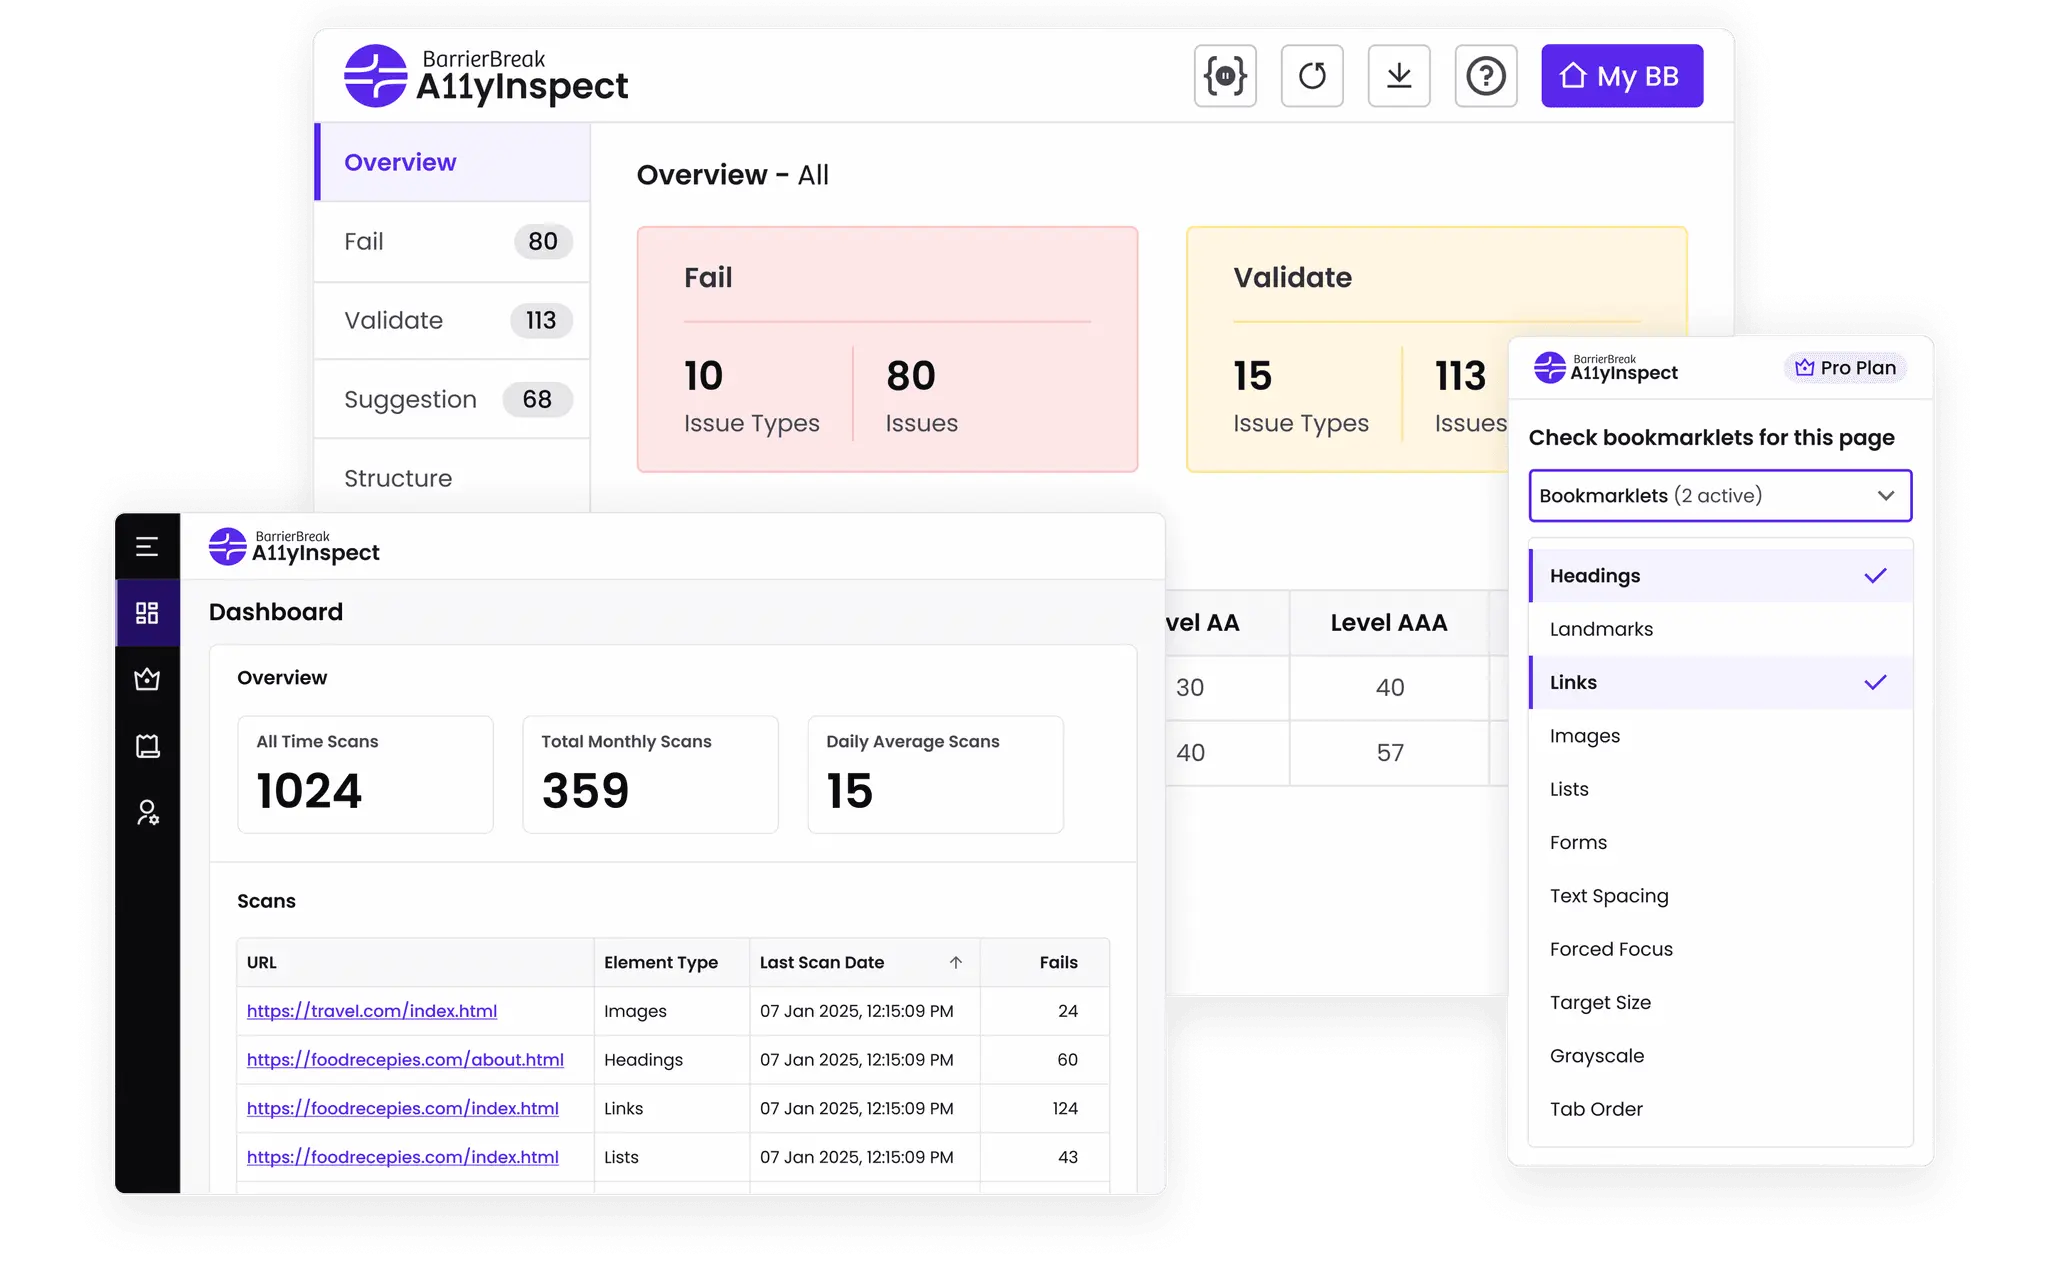Open foodrecepies.com/index.html link in Links row
Screen dimensions: 2048x1280
403,1108
